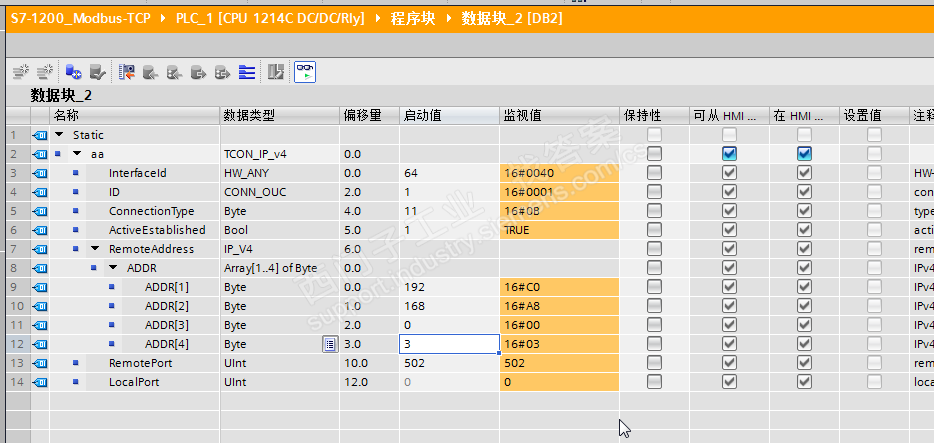Collapse the ADDR array node
The height and width of the screenshot is (443, 934).
(113, 268)
